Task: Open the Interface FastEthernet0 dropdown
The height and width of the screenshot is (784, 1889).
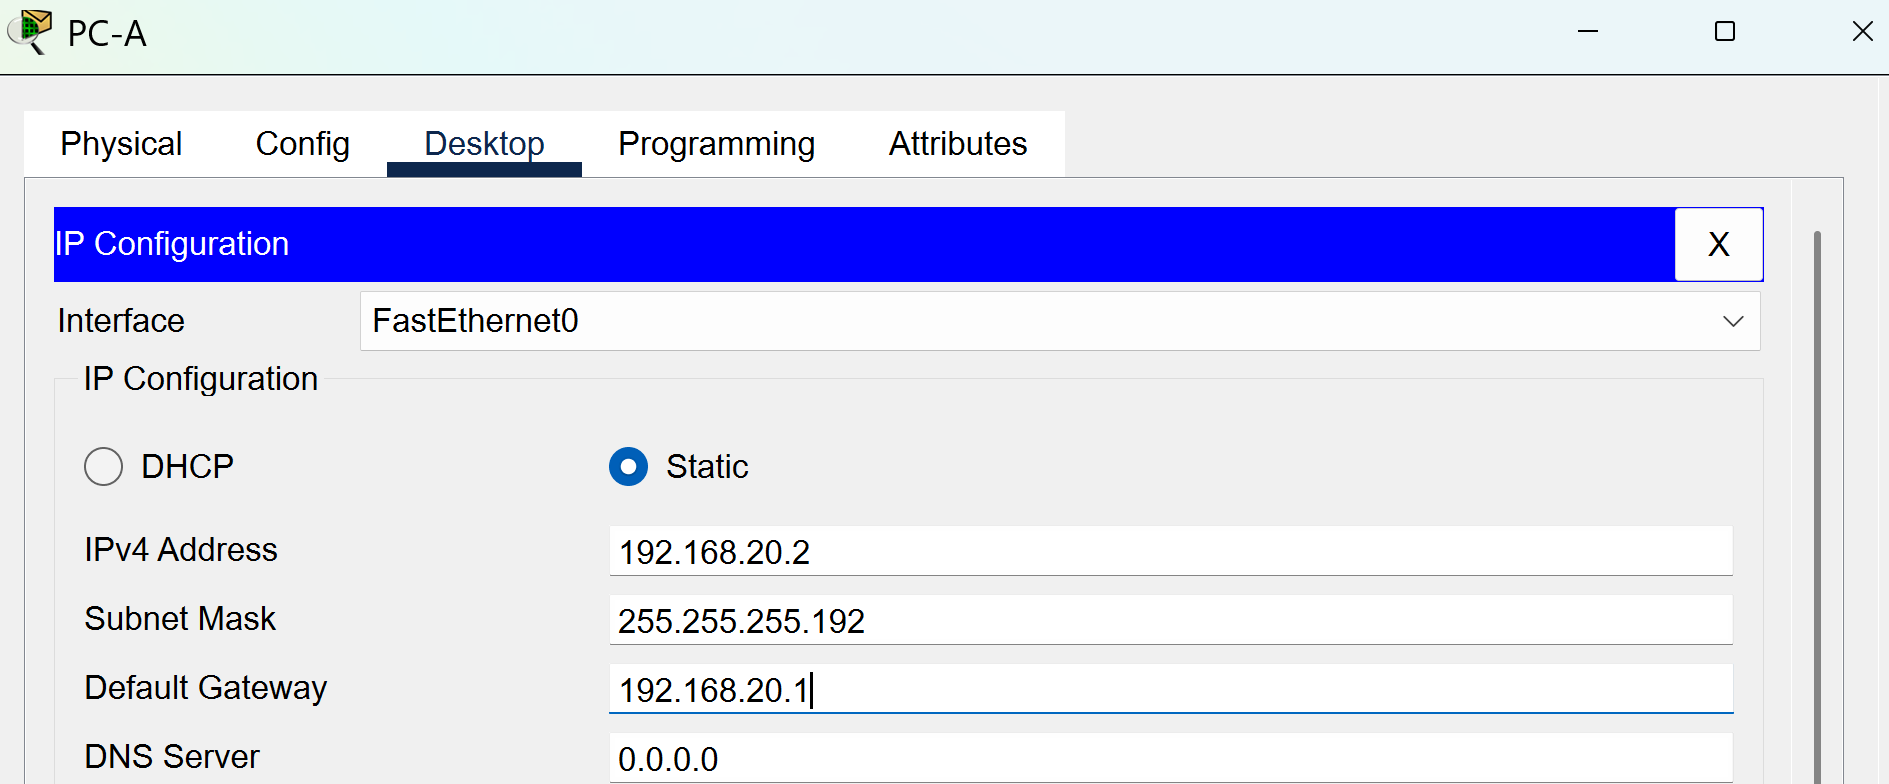Action: coord(1060,321)
